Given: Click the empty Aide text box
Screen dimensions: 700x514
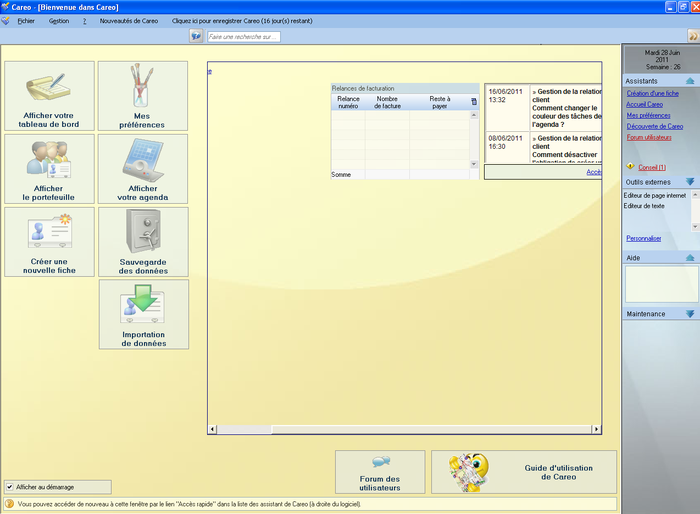Looking at the screenshot, I should tap(661, 284).
